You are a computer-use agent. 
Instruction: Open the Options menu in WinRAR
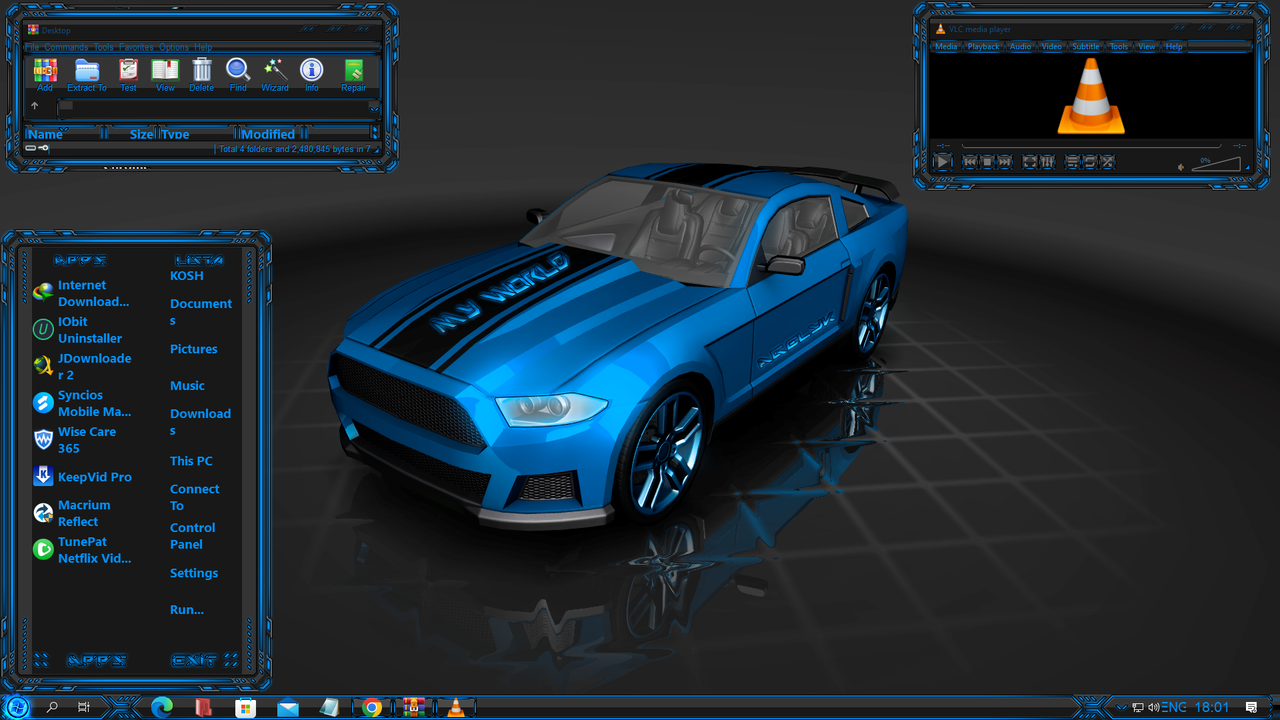(x=174, y=47)
